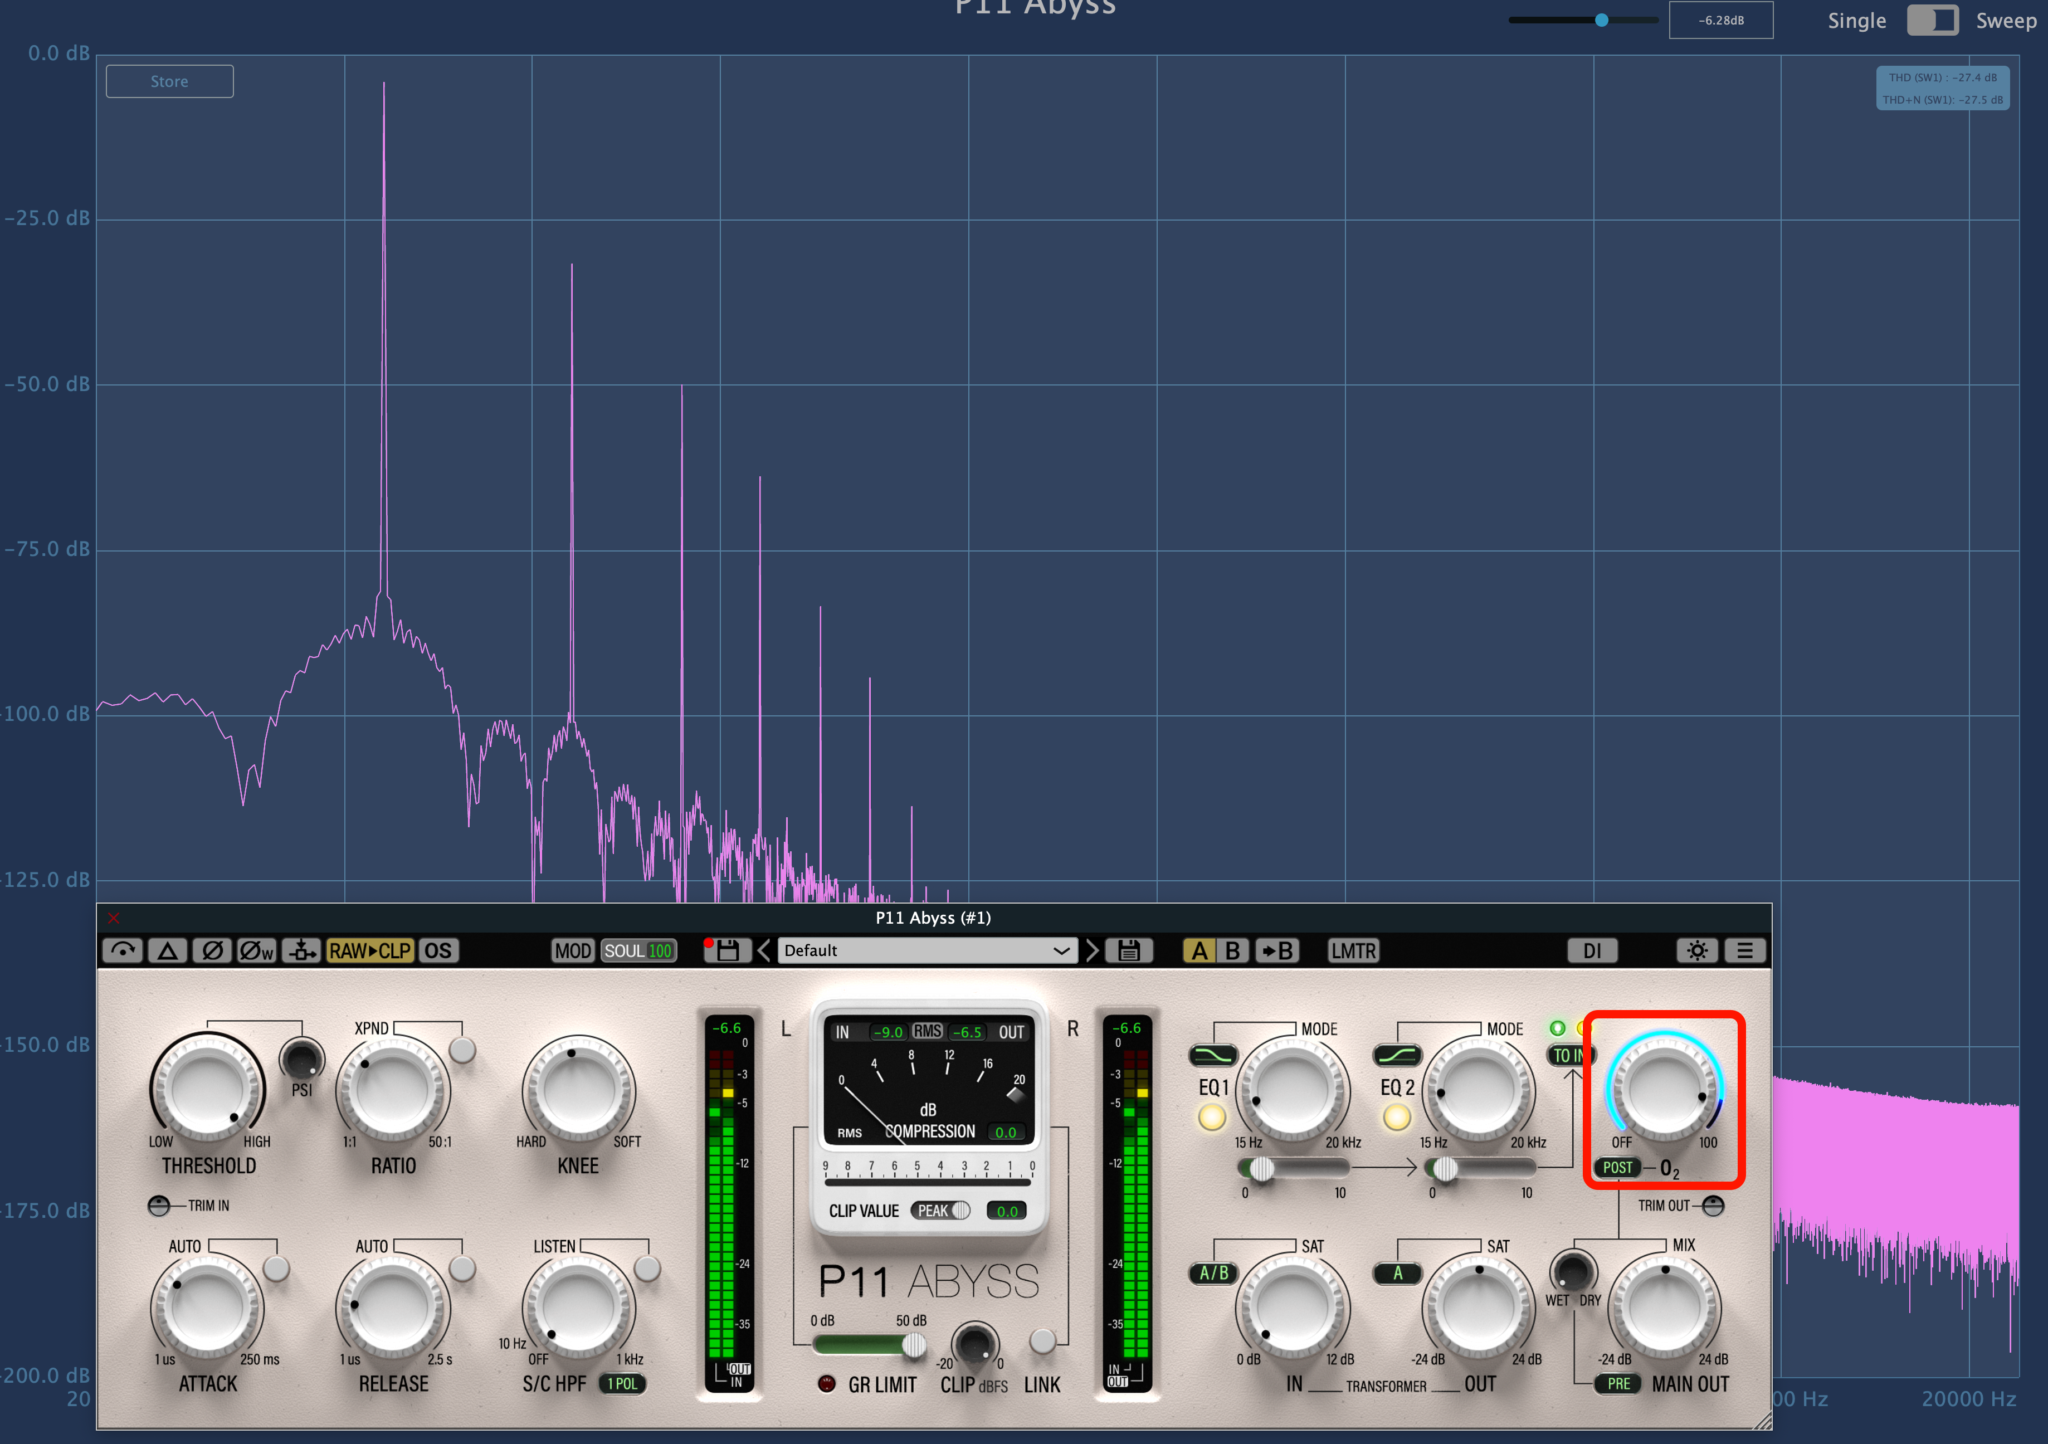This screenshot has width=2048, height=1444.
Task: Click the delta triangle icon in toolbar
Action: coord(167,950)
